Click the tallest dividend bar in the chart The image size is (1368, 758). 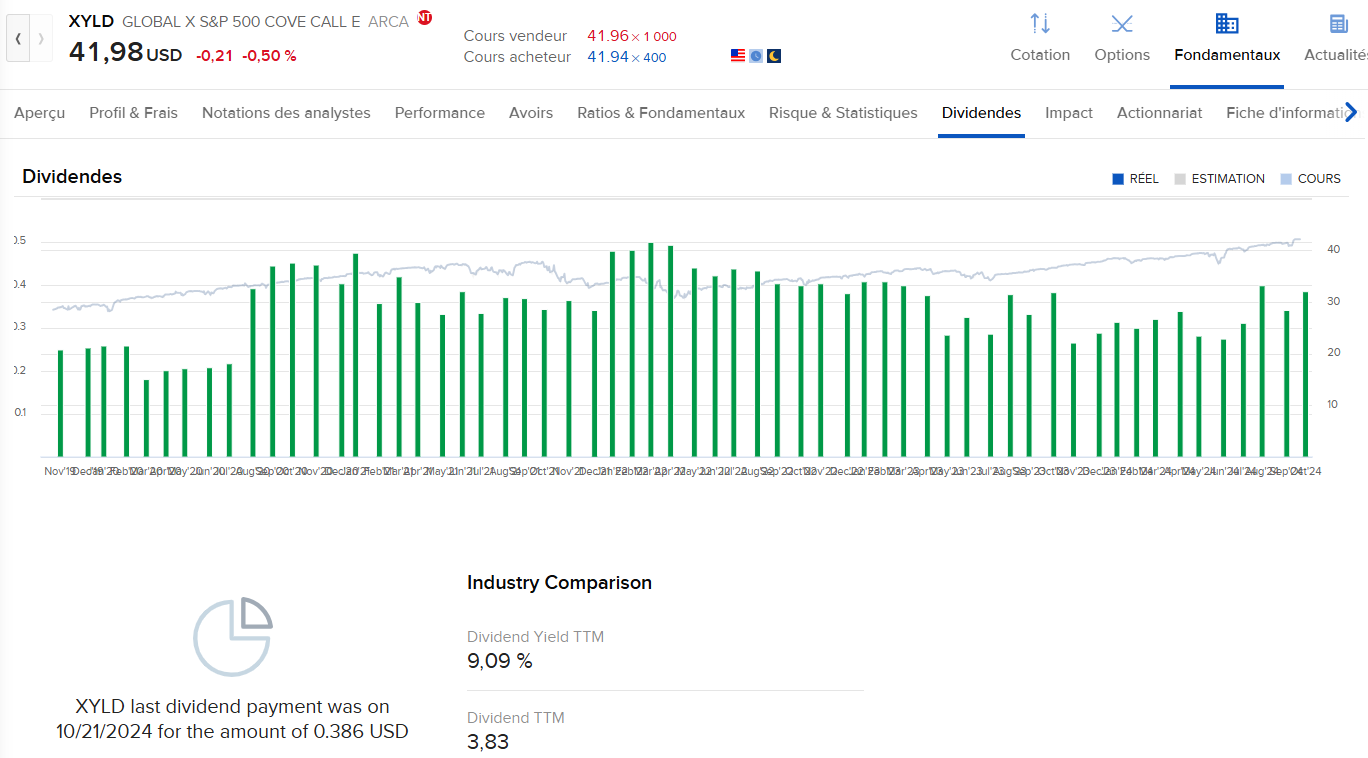[651, 350]
